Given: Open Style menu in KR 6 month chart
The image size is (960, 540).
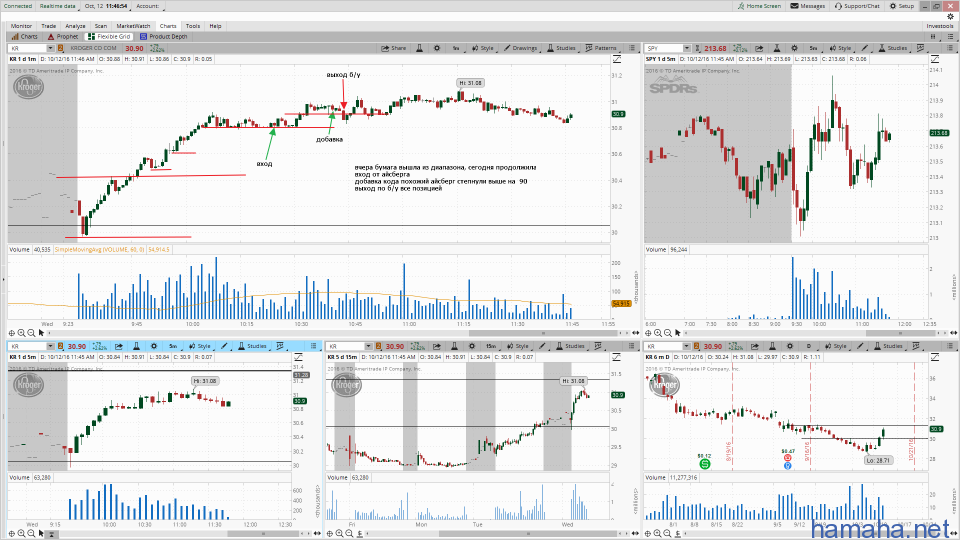Looking at the screenshot, I should pos(836,346).
